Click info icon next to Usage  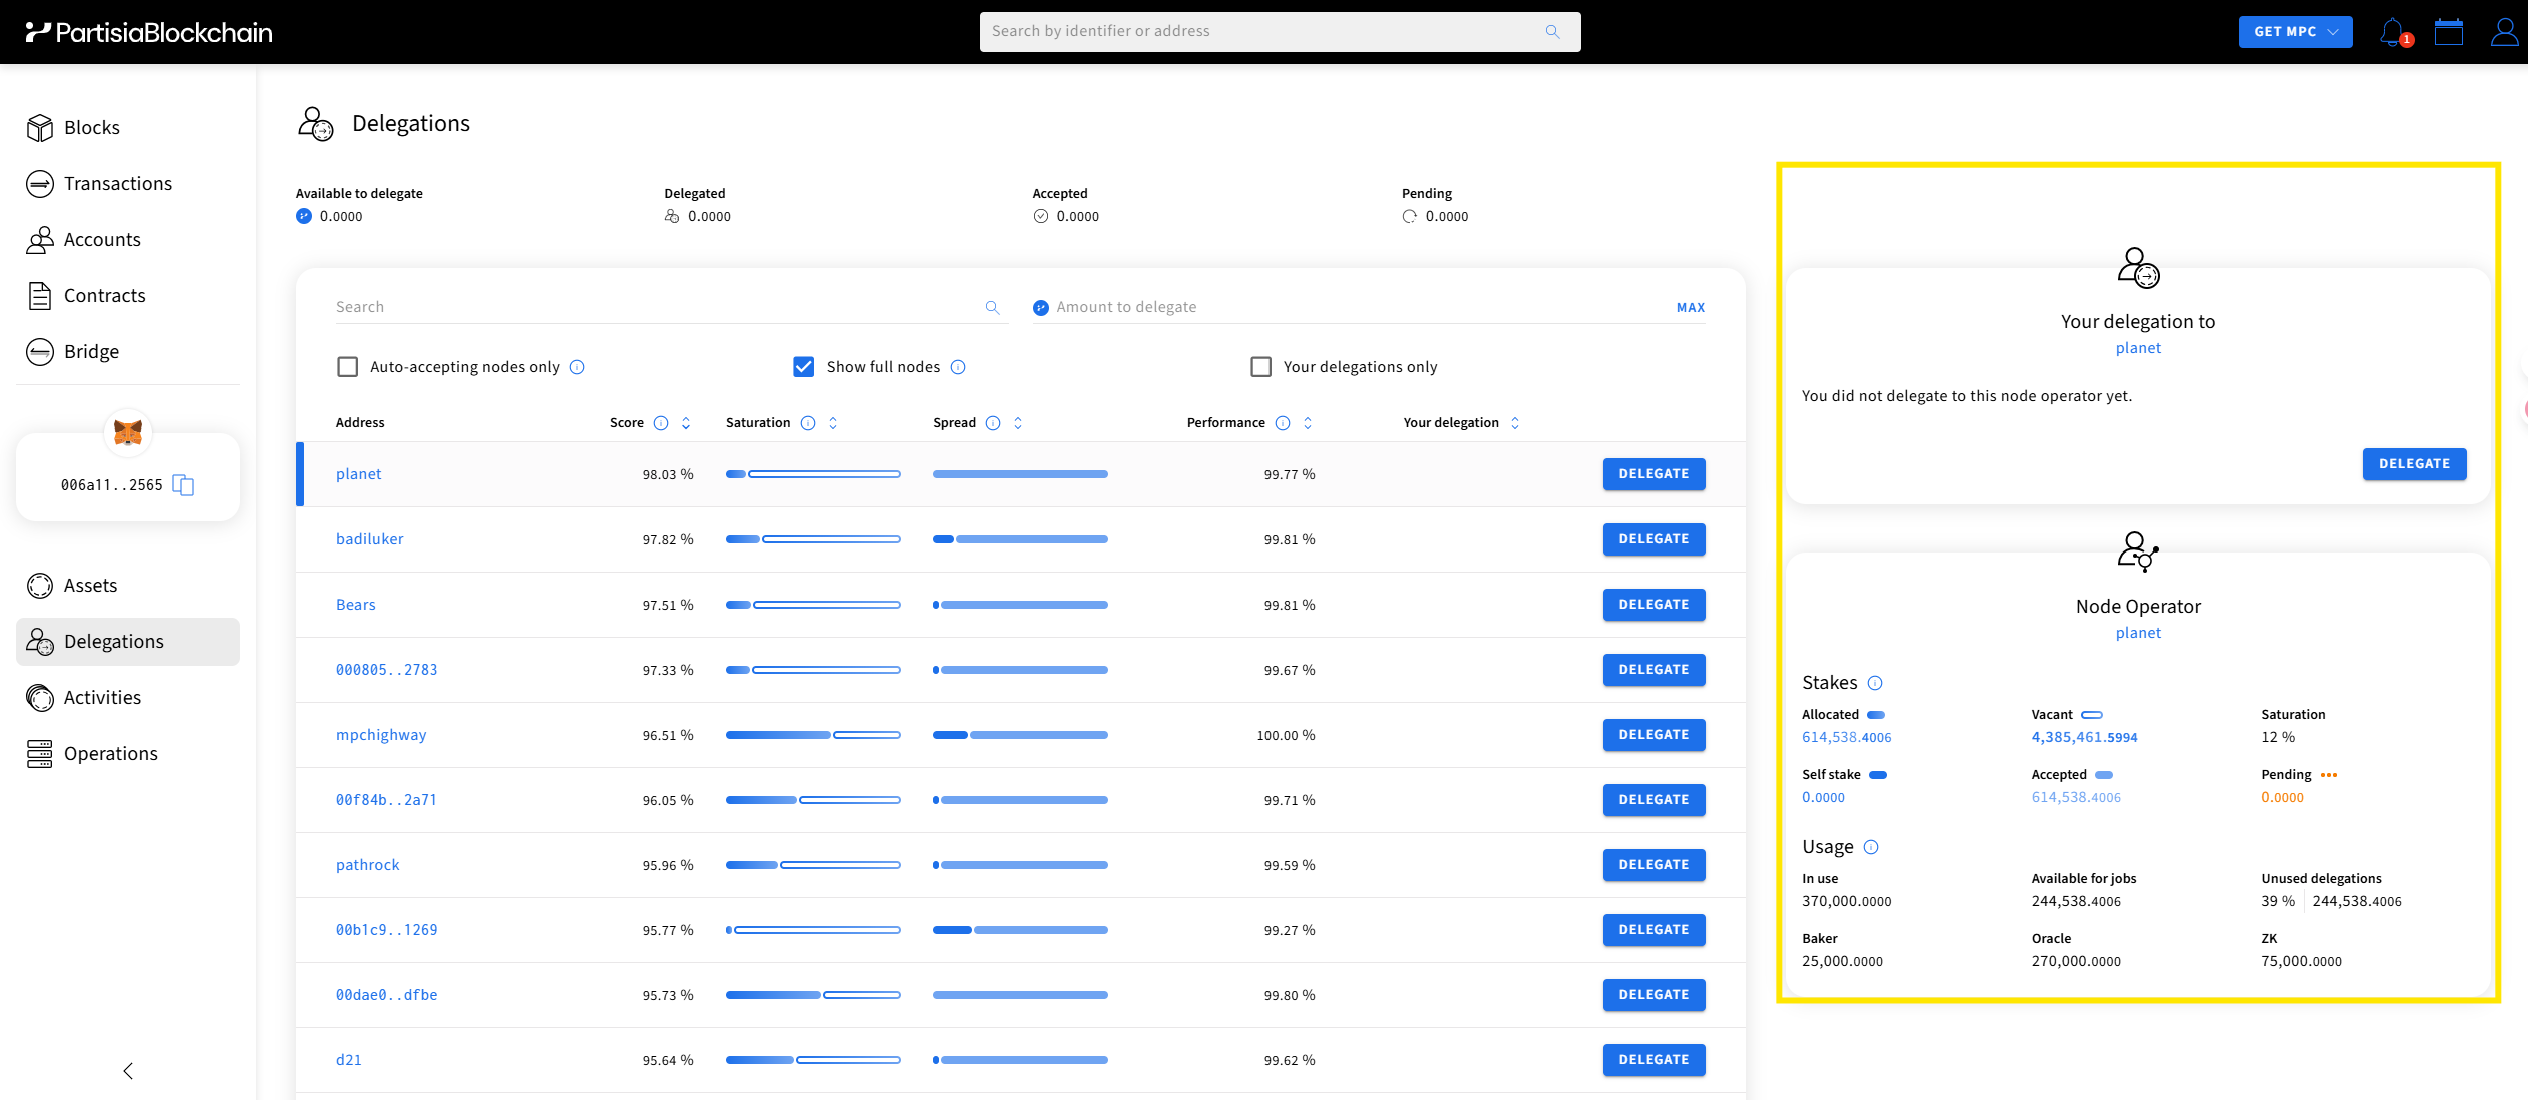1871,847
